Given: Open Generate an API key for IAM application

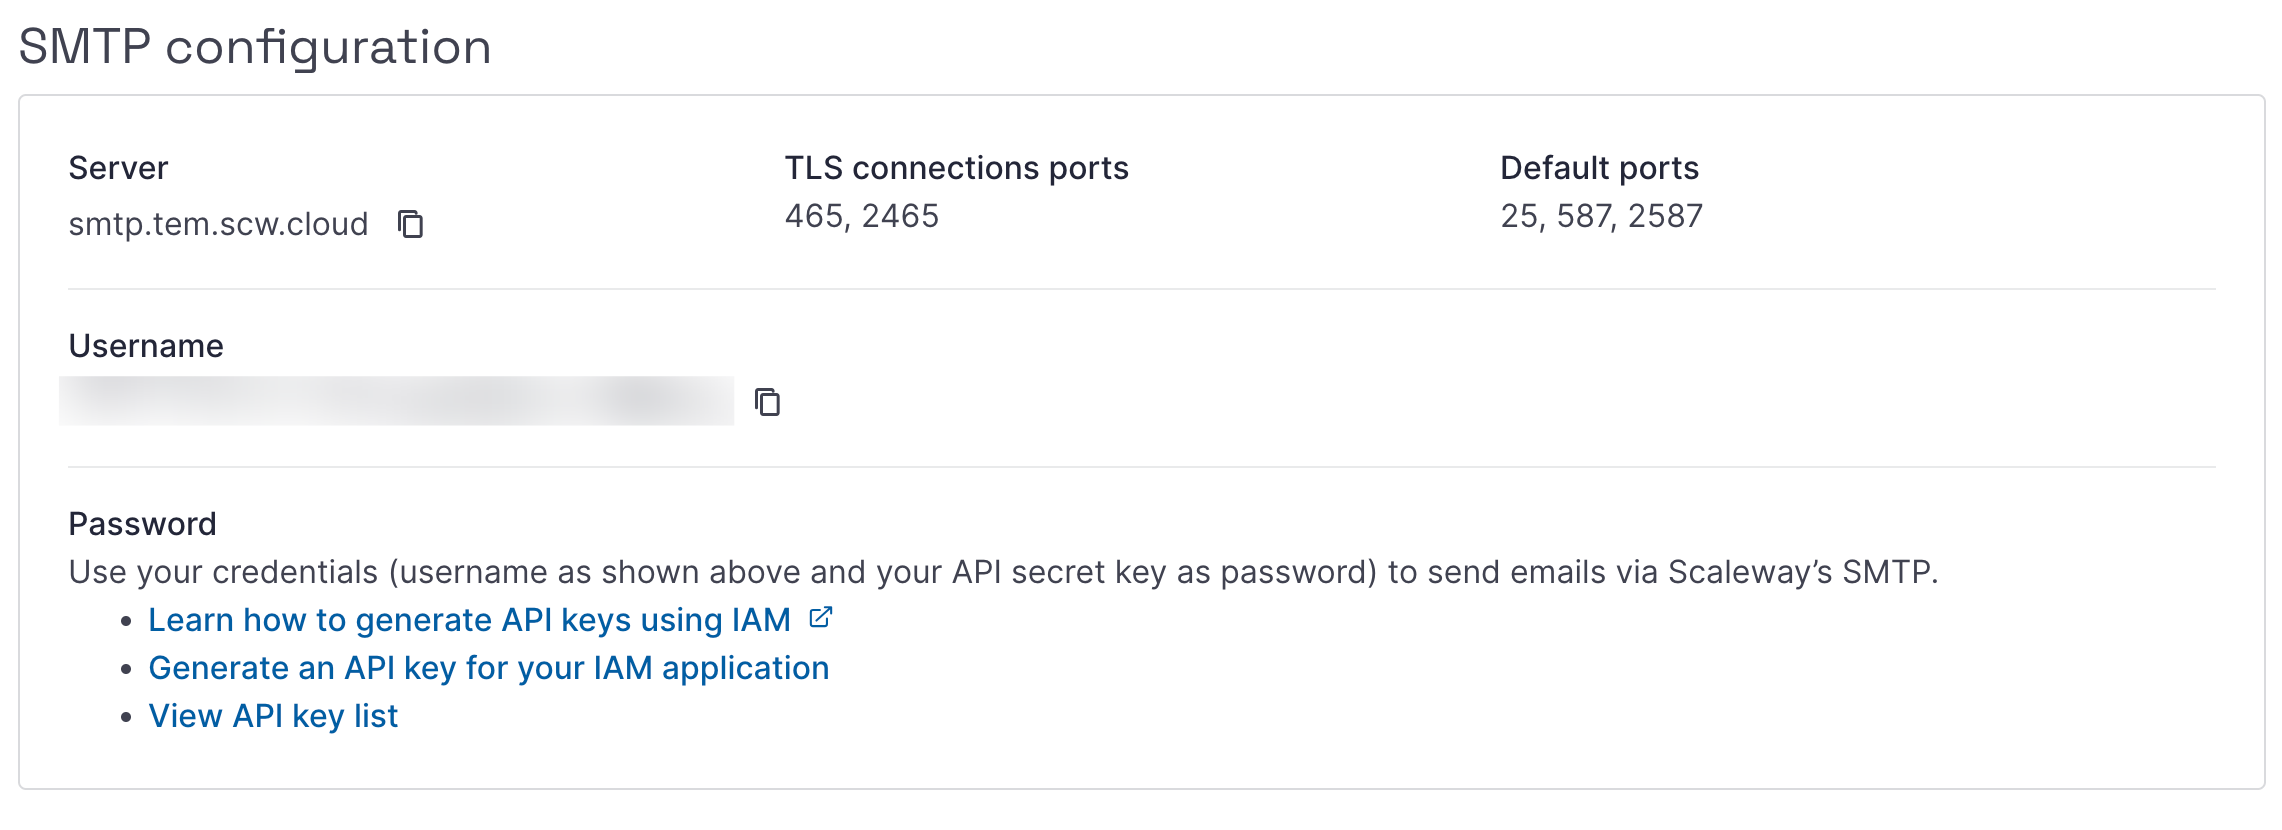Looking at the screenshot, I should point(488,668).
